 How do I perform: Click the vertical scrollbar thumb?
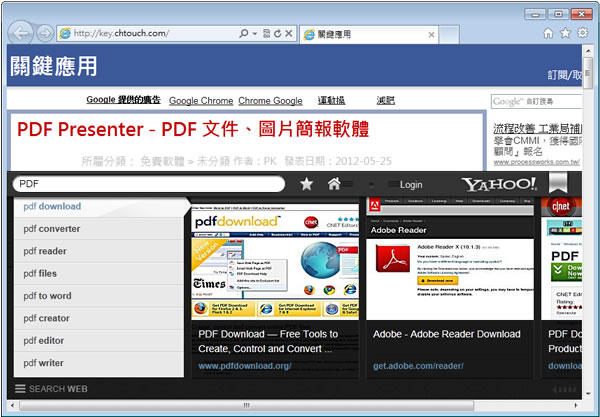point(588,73)
